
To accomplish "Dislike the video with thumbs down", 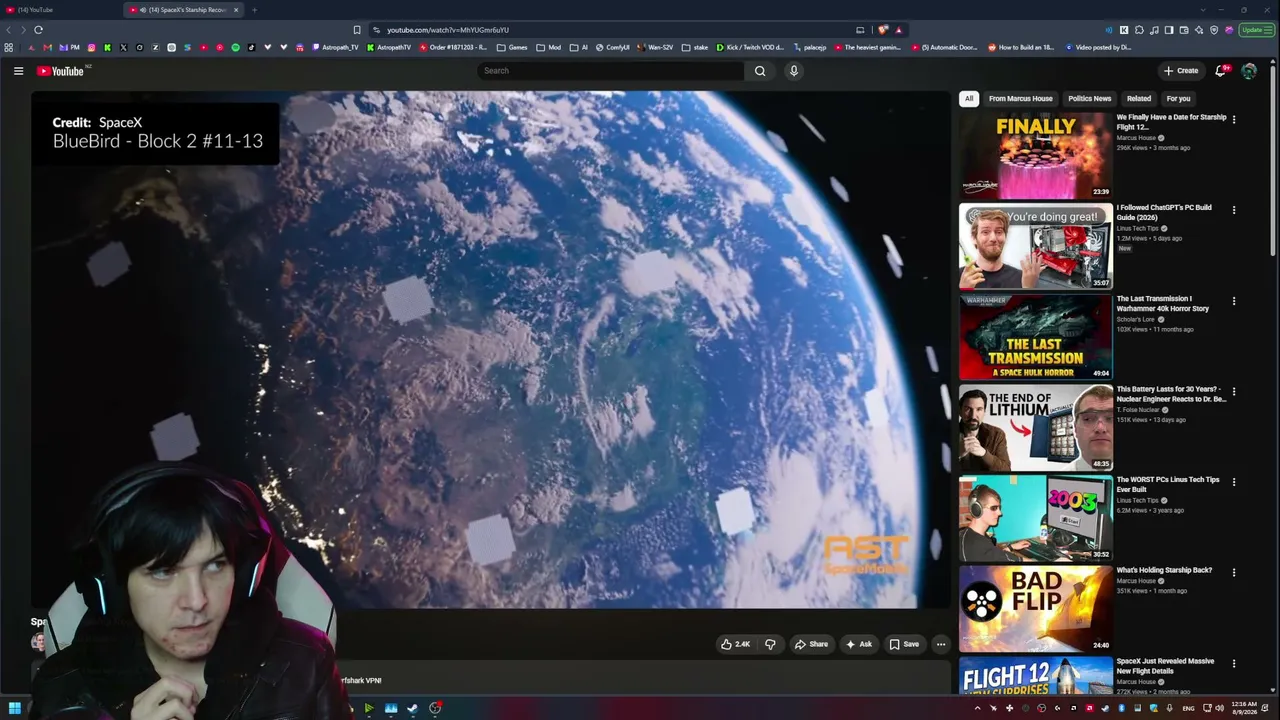I will coord(770,644).
